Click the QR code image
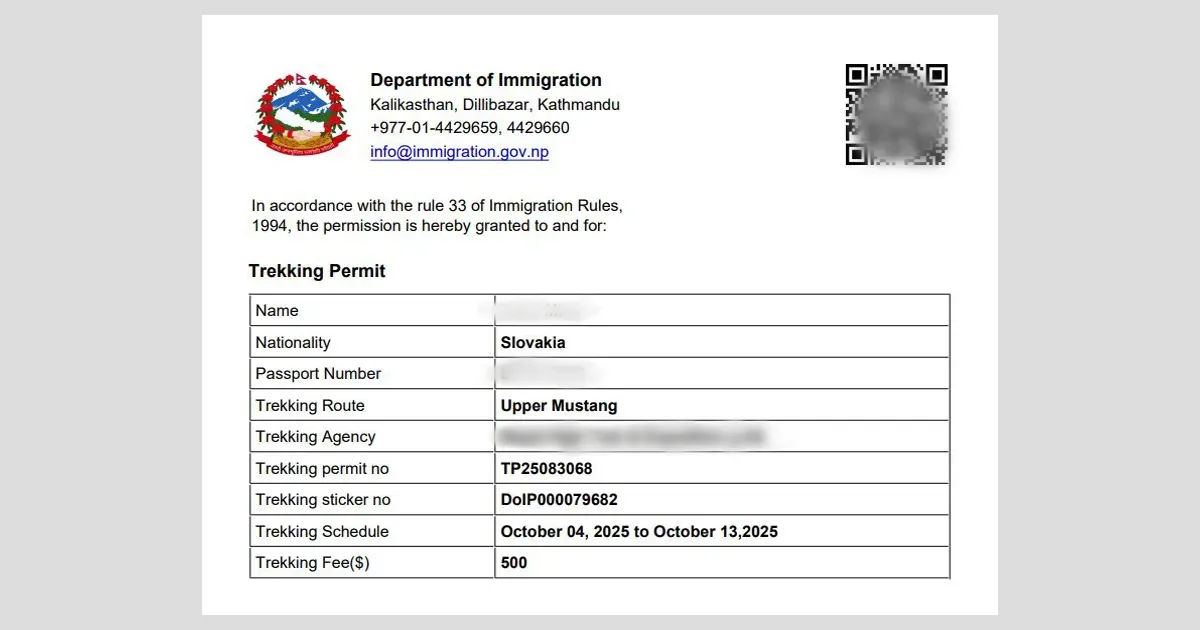The width and height of the screenshot is (1200, 630). pyautogui.click(x=896, y=115)
